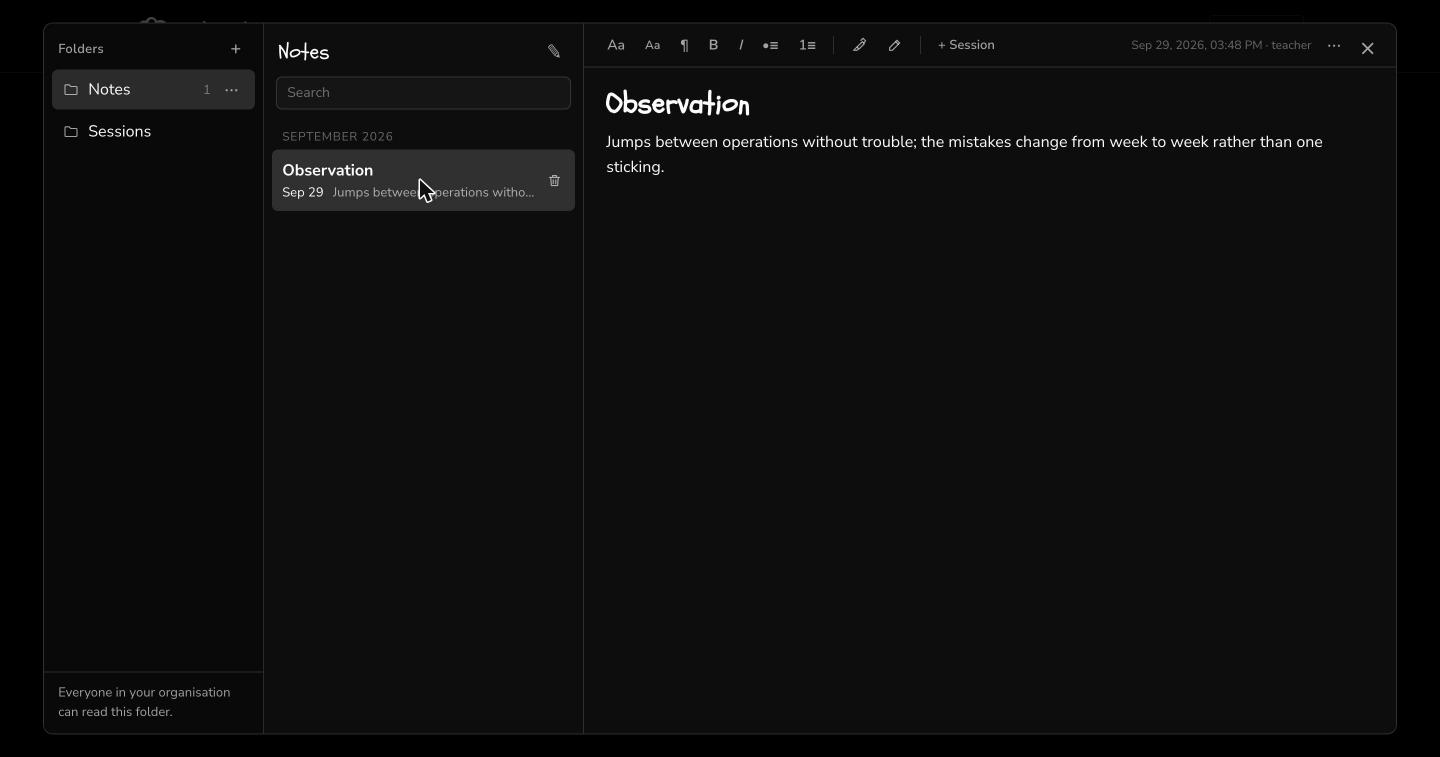Image resolution: width=1440 pixels, height=757 pixels.
Task: Delete the Observation note with trash icon
Action: (555, 181)
